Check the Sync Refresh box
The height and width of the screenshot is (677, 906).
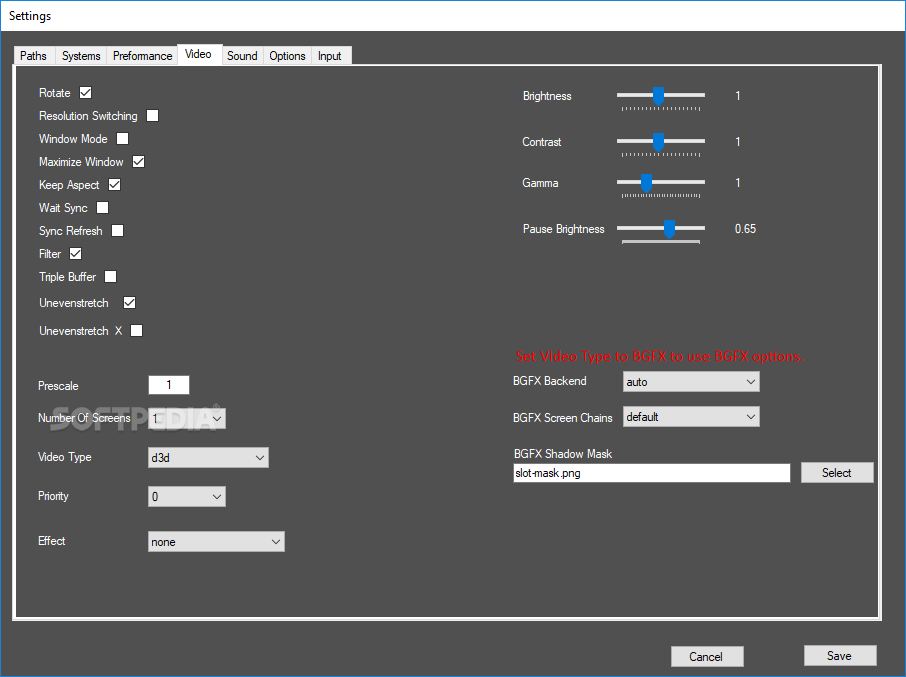pos(117,230)
